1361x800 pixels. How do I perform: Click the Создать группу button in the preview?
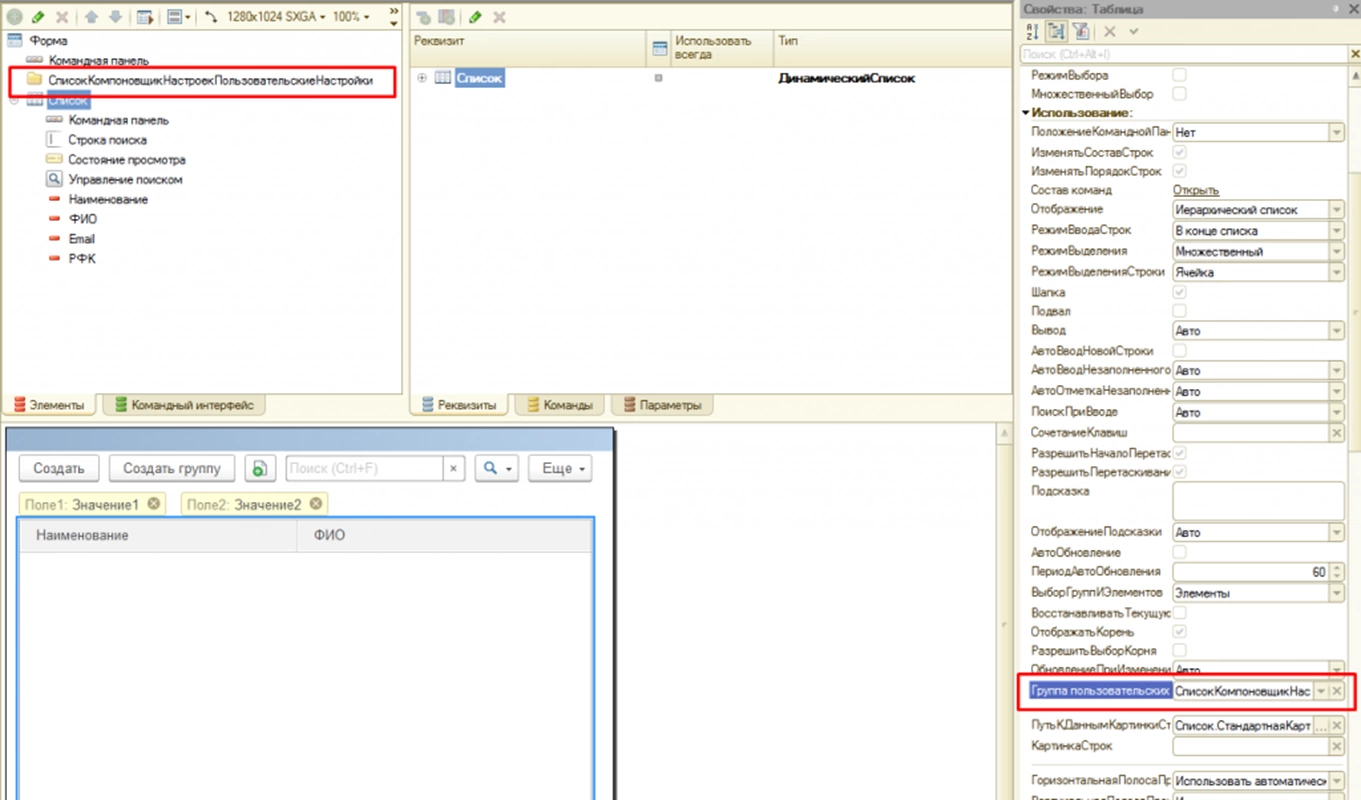171,468
